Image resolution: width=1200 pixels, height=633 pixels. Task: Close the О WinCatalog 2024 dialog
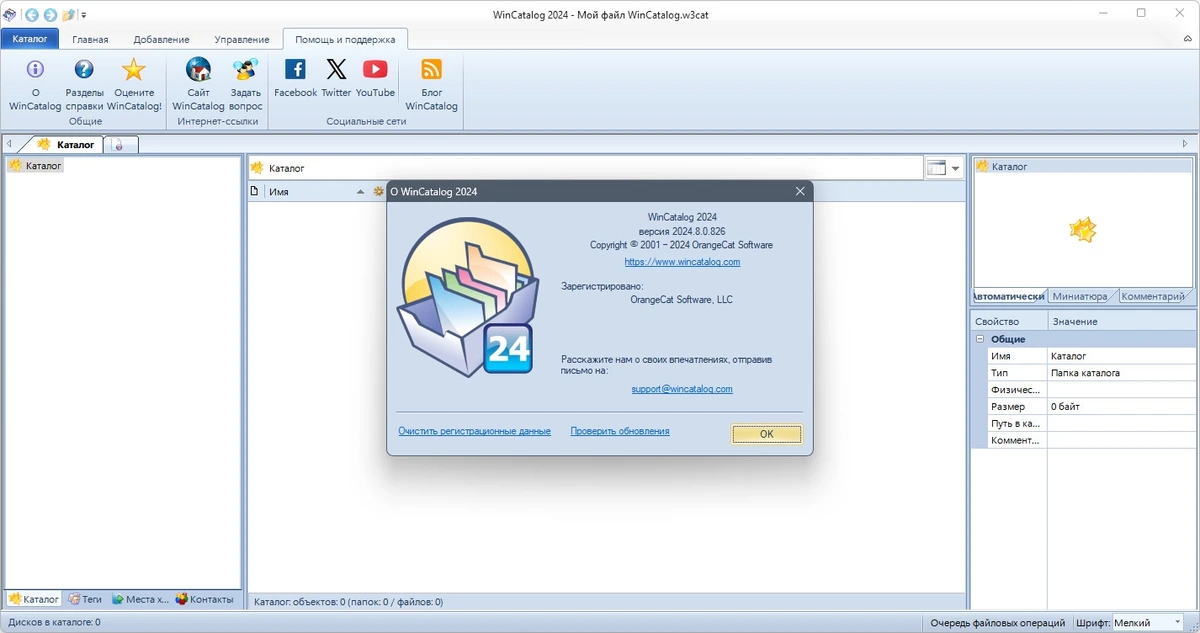800,191
